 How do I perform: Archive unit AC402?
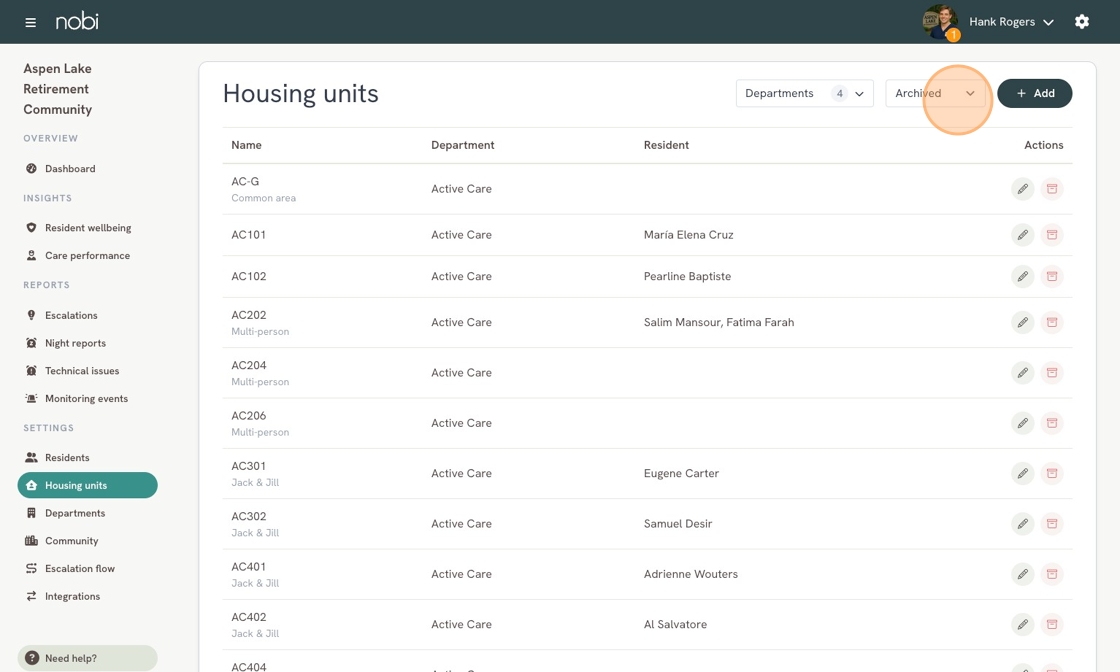1051,625
